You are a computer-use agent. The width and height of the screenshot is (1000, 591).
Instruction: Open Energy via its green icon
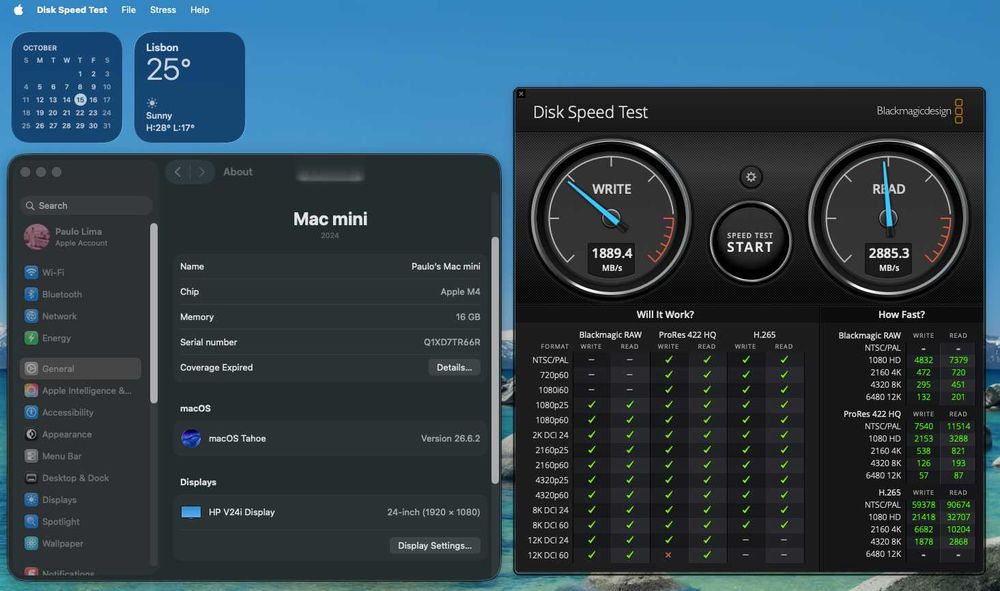[31, 338]
